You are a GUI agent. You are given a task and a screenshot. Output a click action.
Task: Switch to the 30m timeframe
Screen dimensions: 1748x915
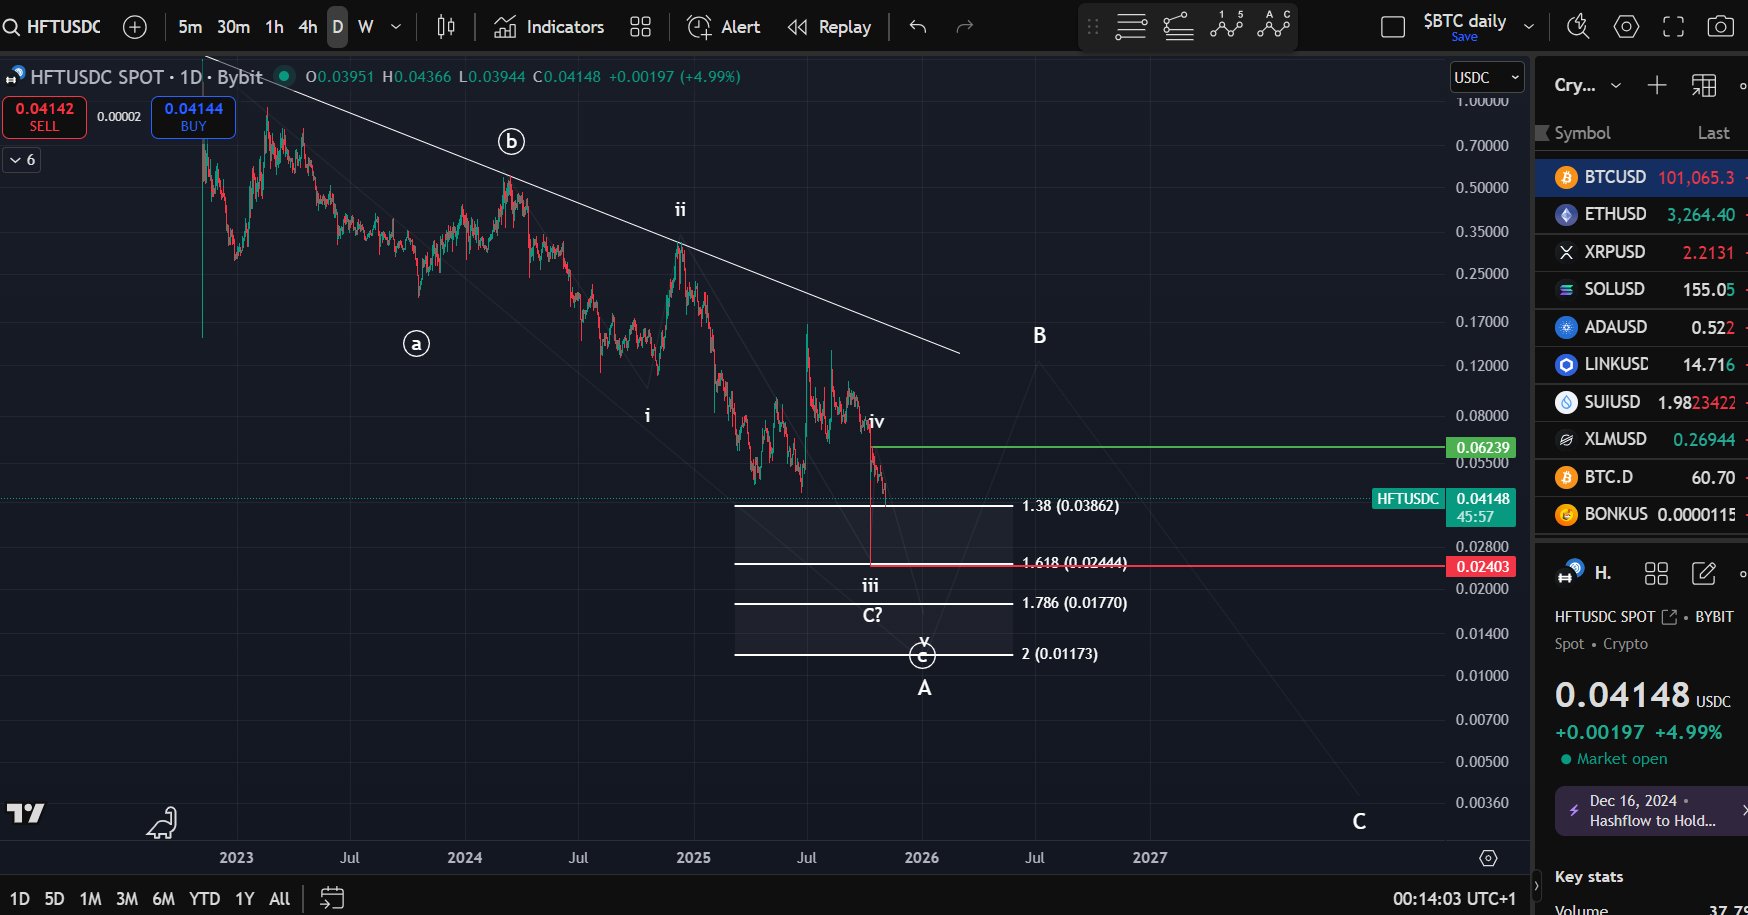click(234, 27)
